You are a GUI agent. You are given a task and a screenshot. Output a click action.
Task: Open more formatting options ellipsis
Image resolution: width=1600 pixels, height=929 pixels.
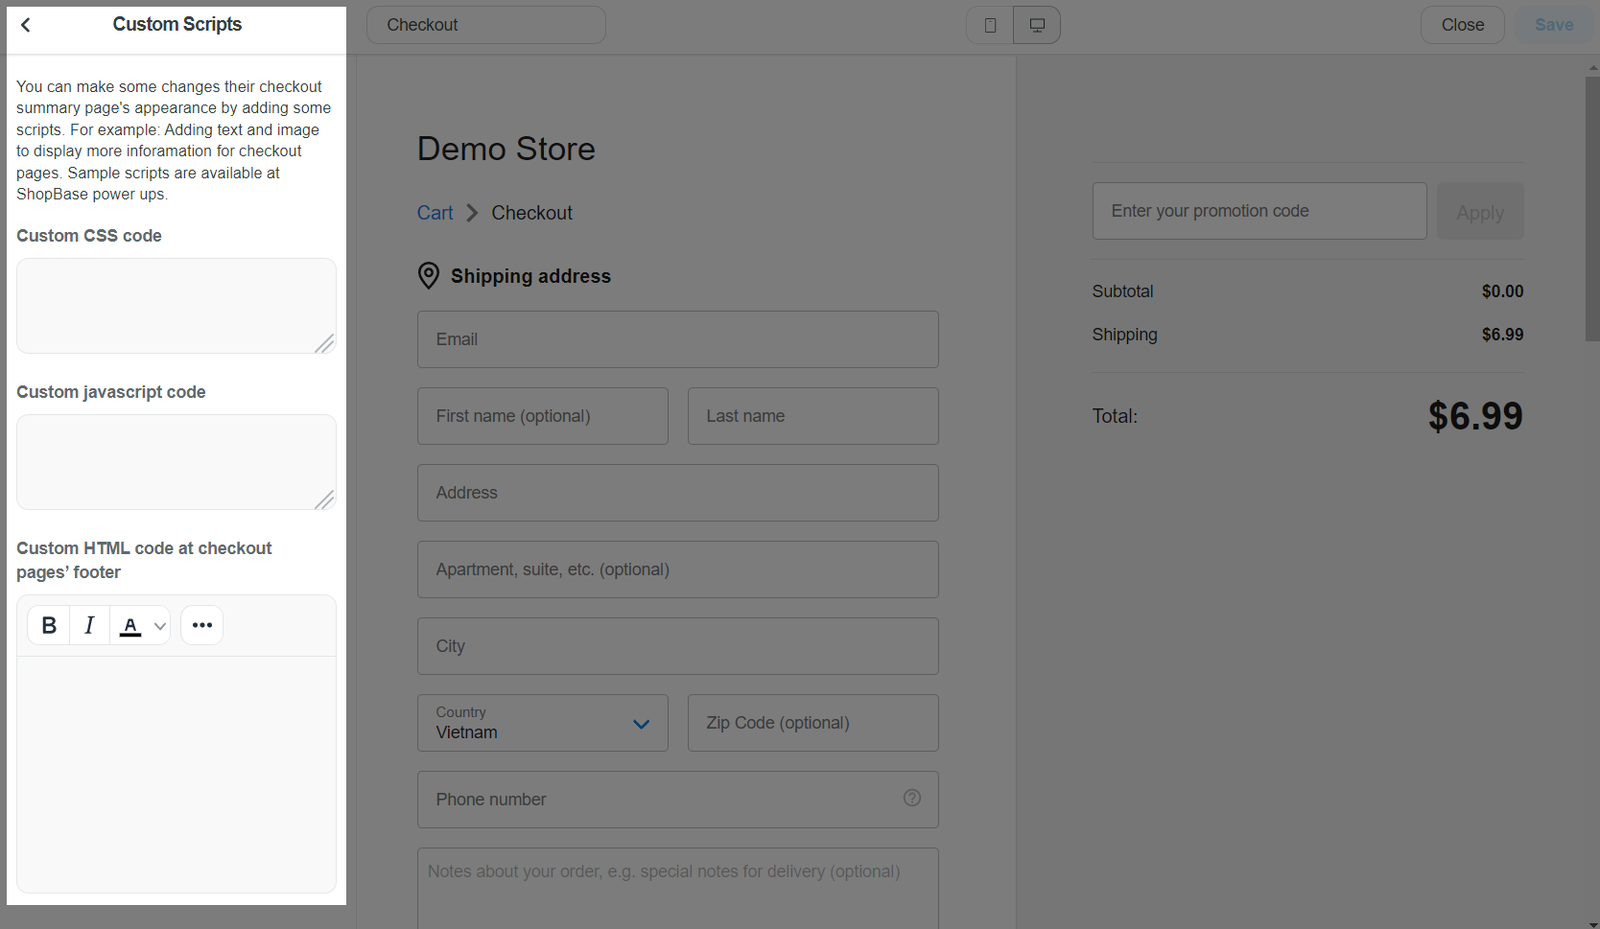coord(202,625)
